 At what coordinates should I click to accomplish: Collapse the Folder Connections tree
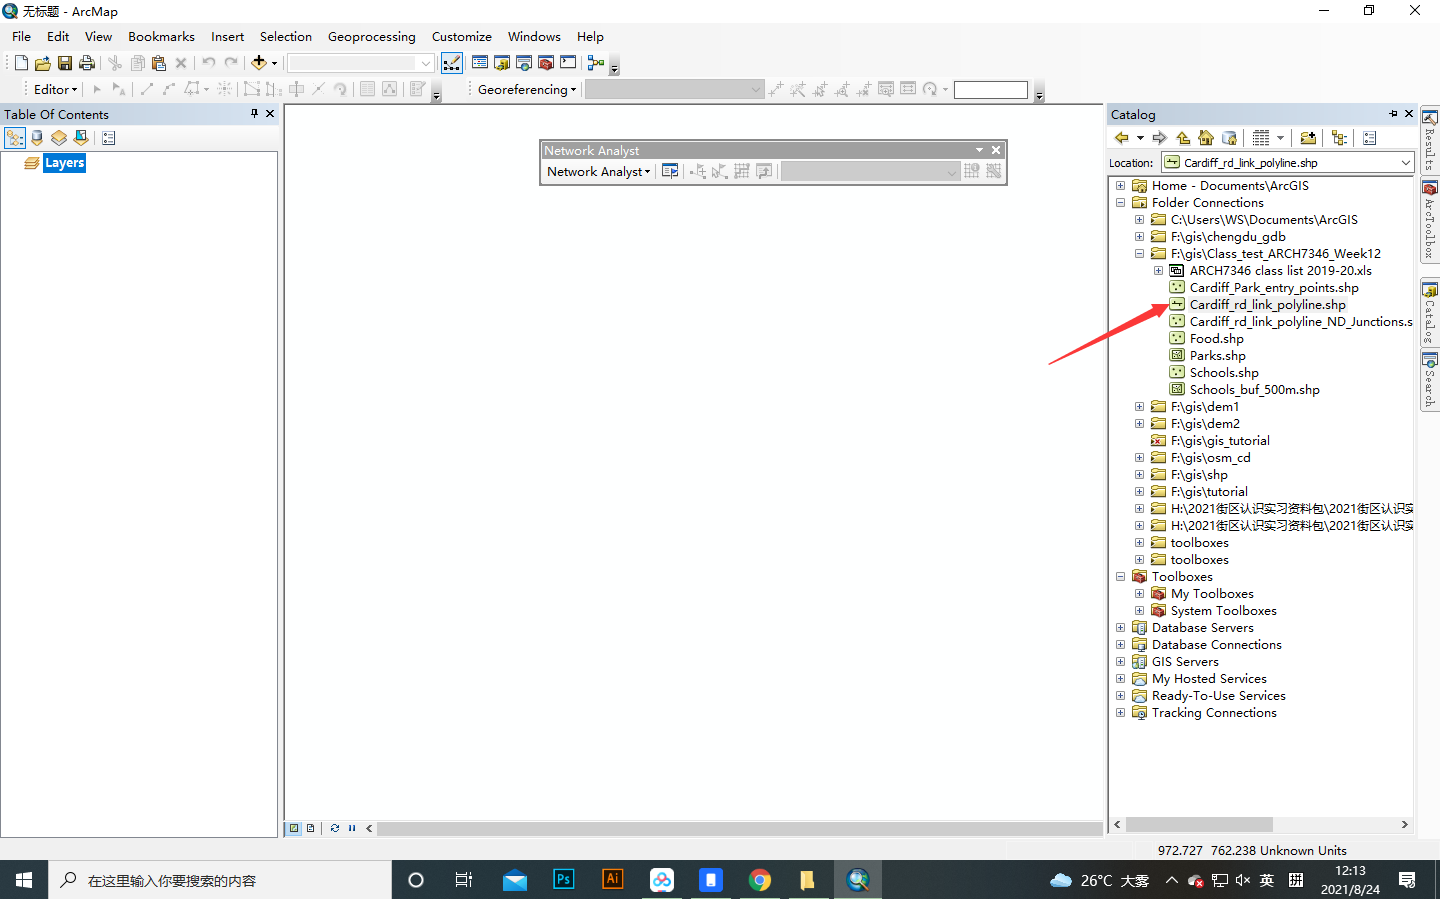click(x=1120, y=202)
